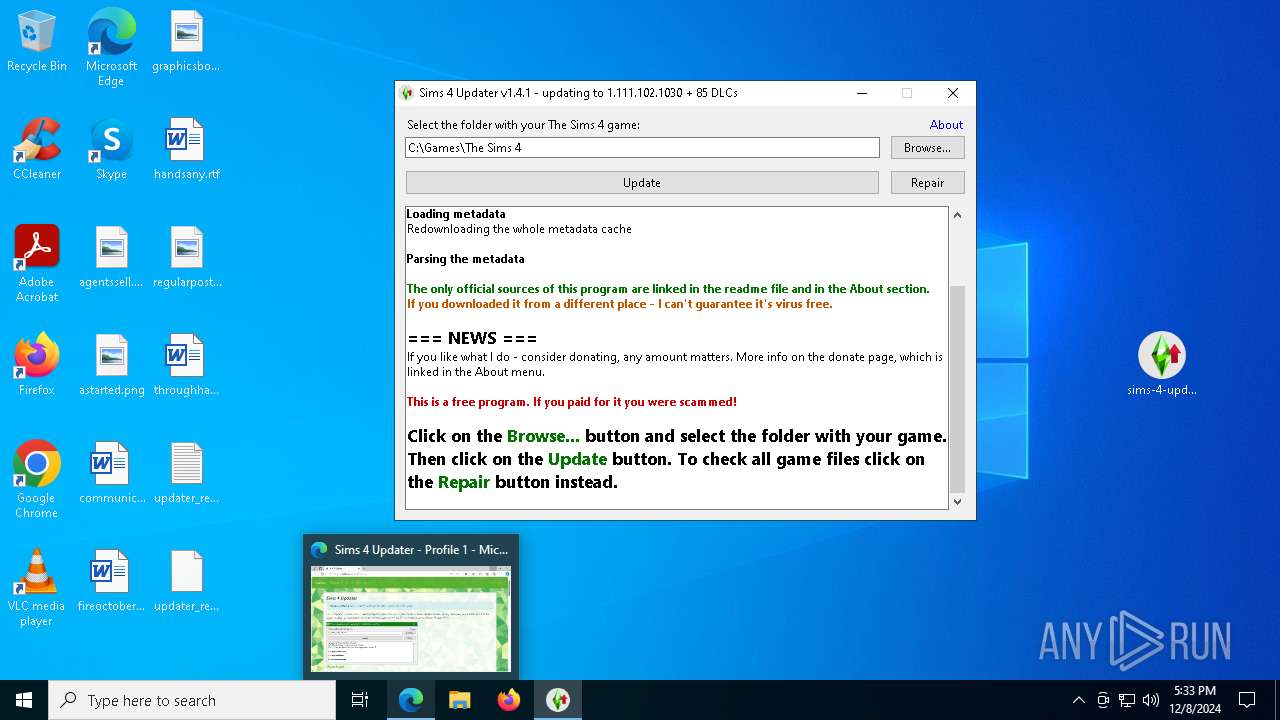Screen dimensions: 1280x720
Task: Select throughha... Word document on desktop
Action: coord(186,365)
